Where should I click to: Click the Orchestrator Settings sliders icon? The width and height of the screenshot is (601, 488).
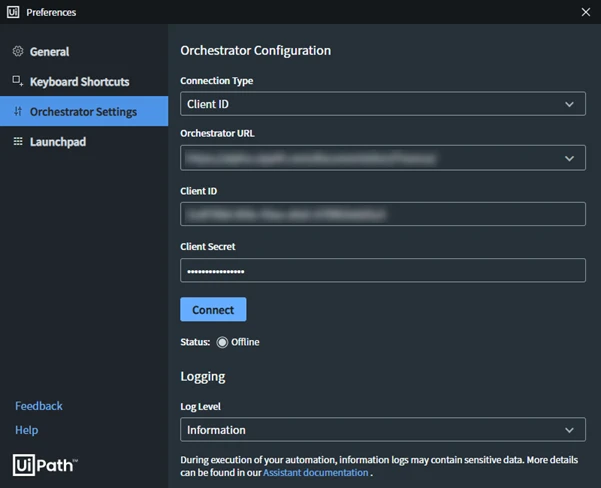(18, 111)
